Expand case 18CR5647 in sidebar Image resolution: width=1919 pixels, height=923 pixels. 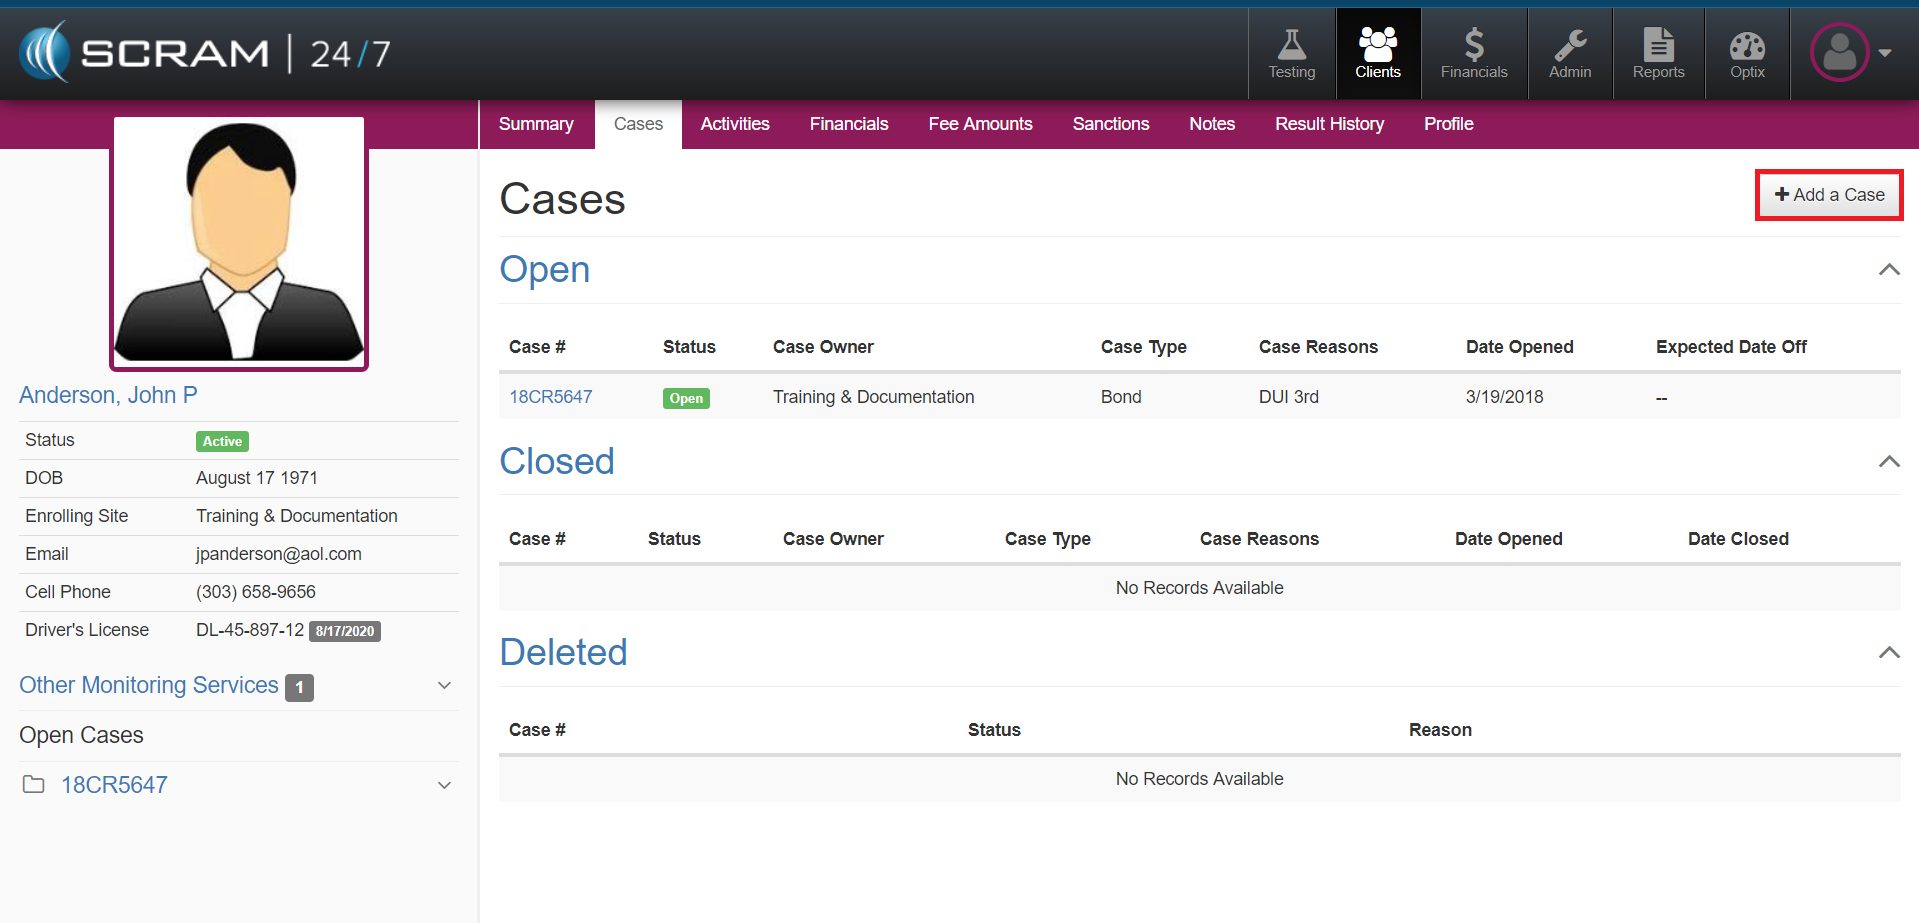tap(445, 786)
